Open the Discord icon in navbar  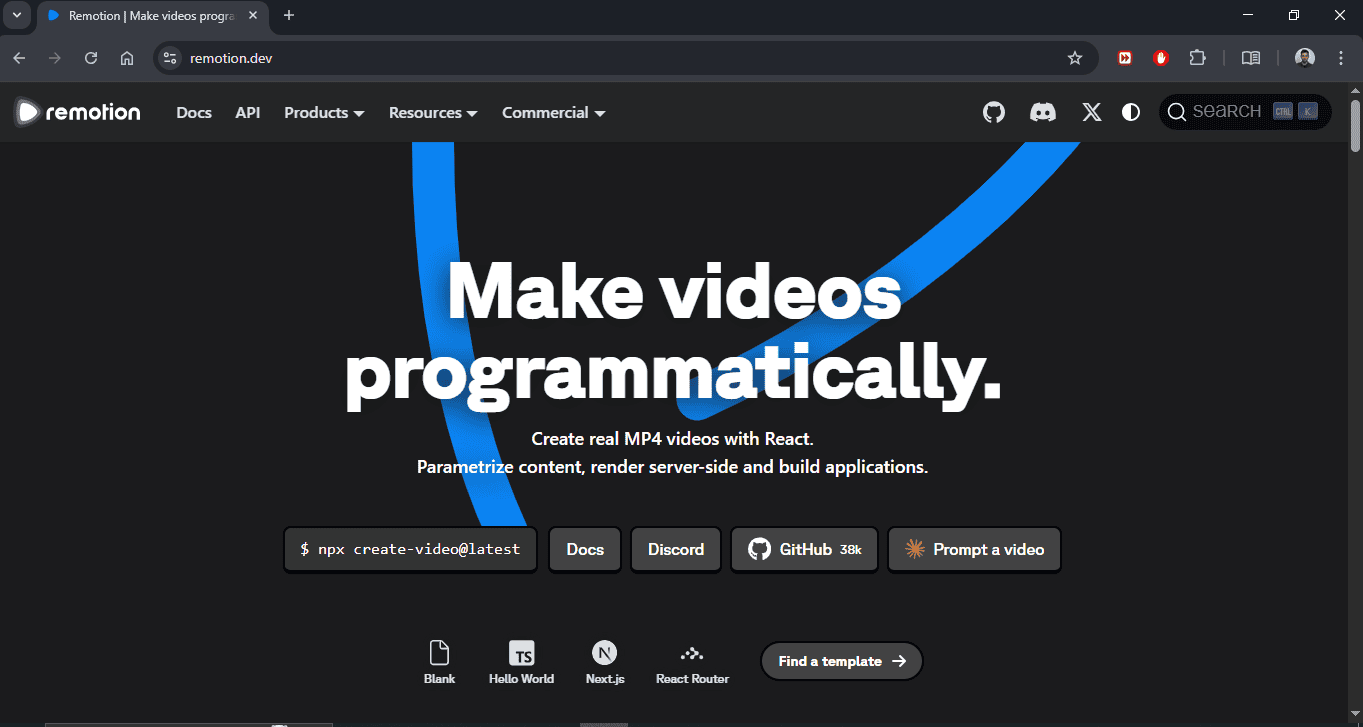pyautogui.click(x=1043, y=113)
